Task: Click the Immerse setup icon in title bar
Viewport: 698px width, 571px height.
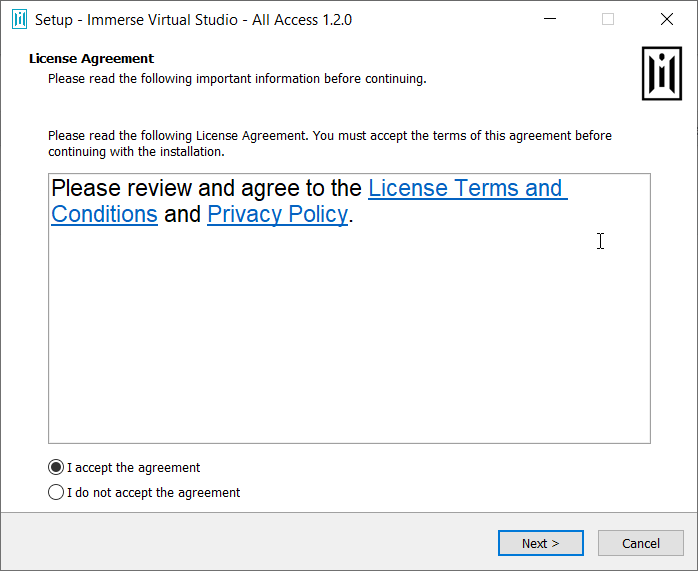Action: tap(19, 19)
